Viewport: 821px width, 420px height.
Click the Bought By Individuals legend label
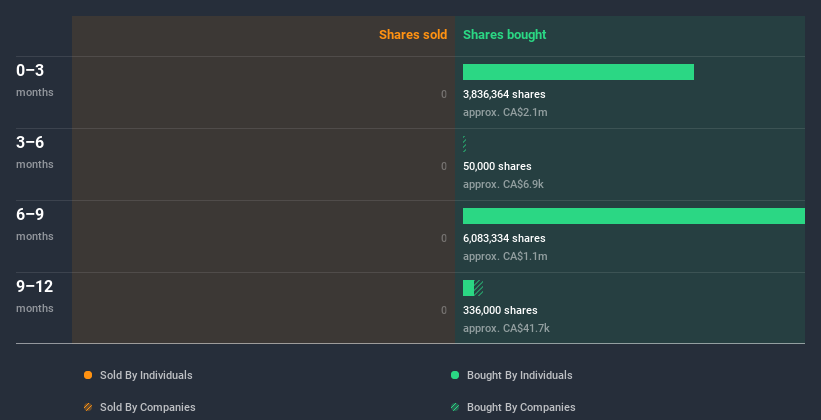(519, 375)
